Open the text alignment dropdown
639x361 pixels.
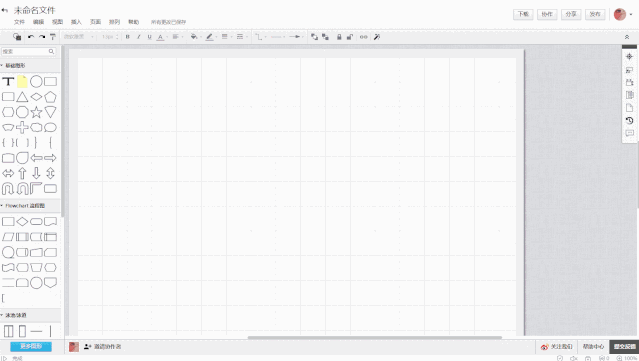[177, 37]
